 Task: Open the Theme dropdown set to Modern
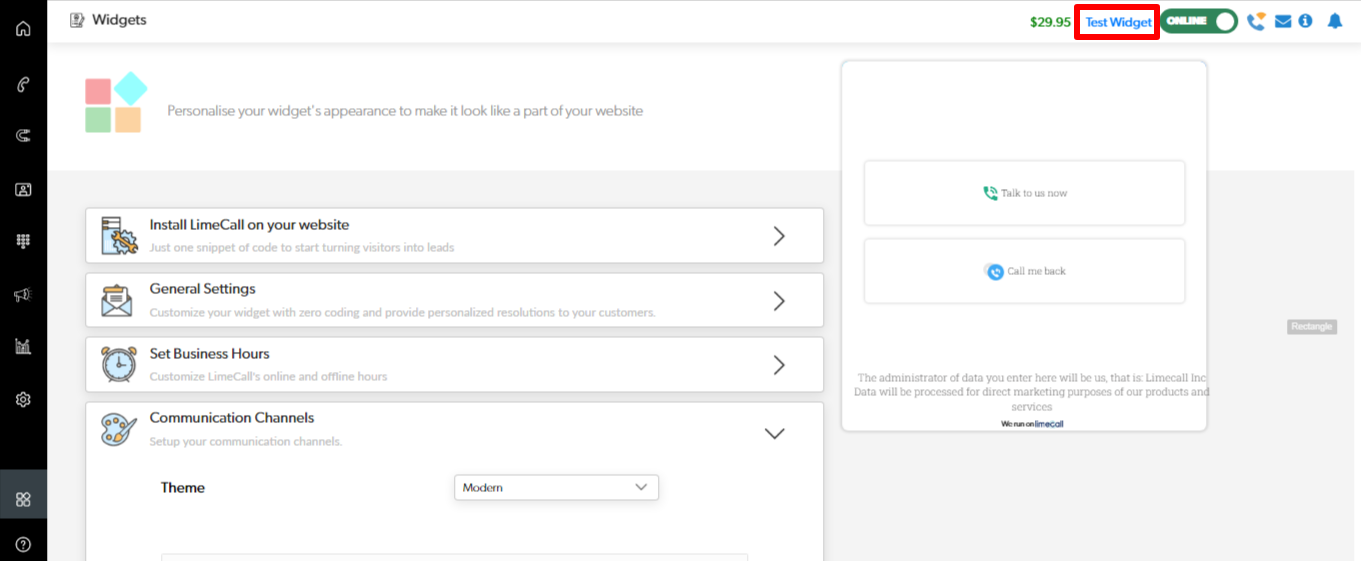point(556,487)
